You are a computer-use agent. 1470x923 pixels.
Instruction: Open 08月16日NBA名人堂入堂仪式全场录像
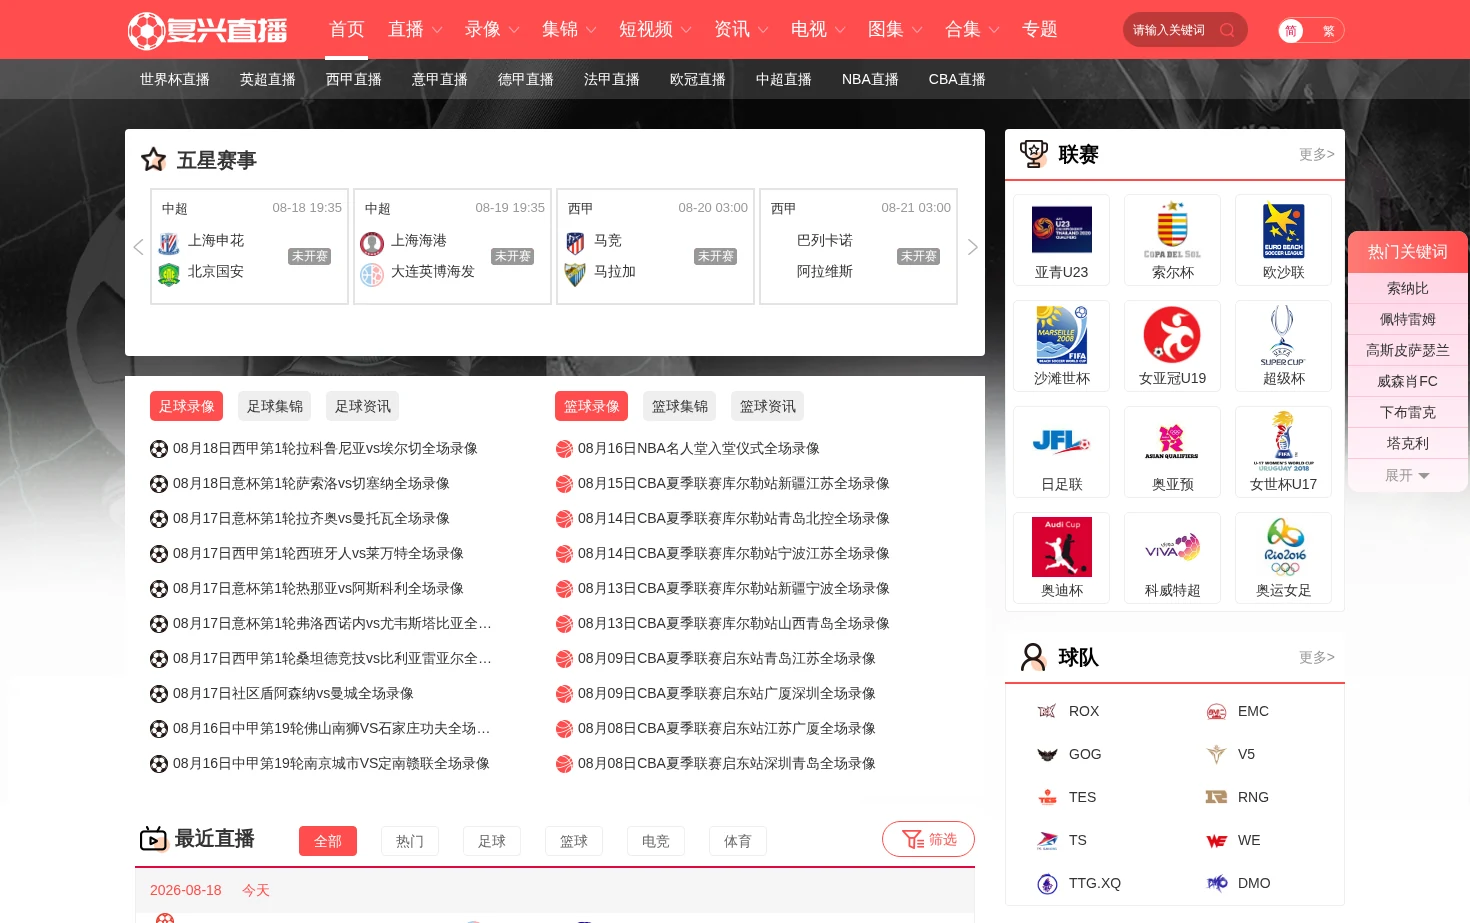[699, 448]
